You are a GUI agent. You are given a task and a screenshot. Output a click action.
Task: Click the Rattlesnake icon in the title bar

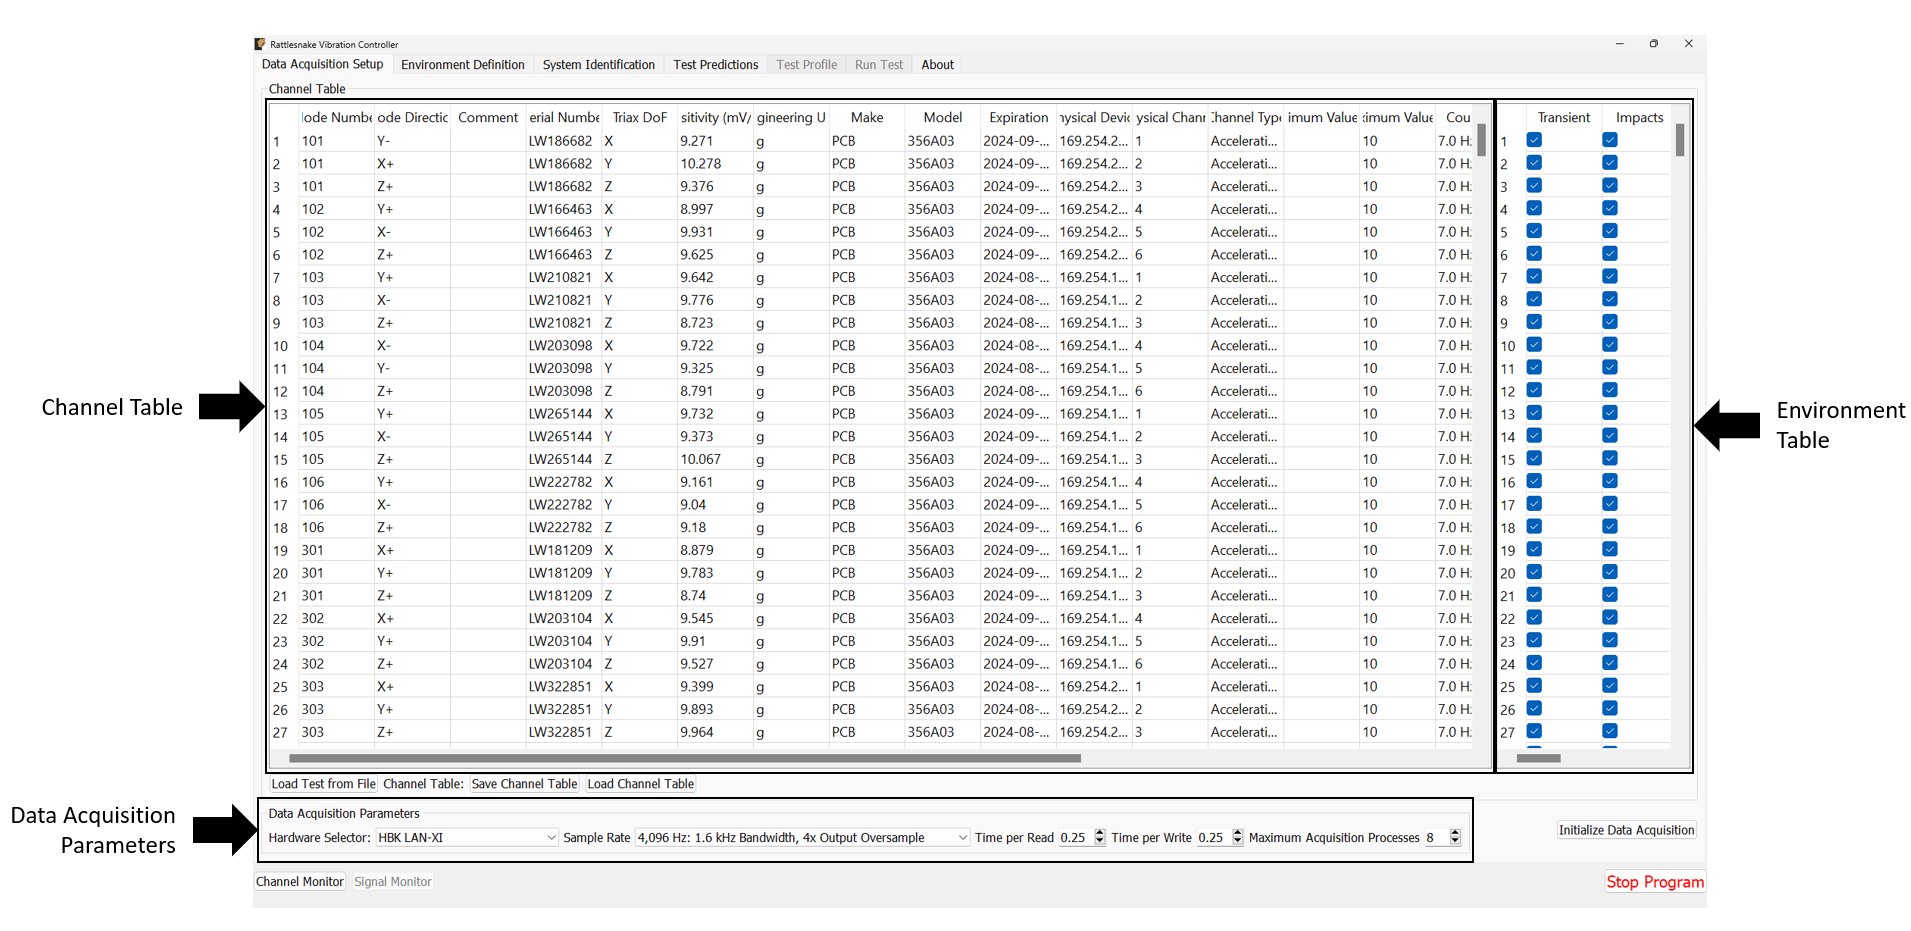259,44
